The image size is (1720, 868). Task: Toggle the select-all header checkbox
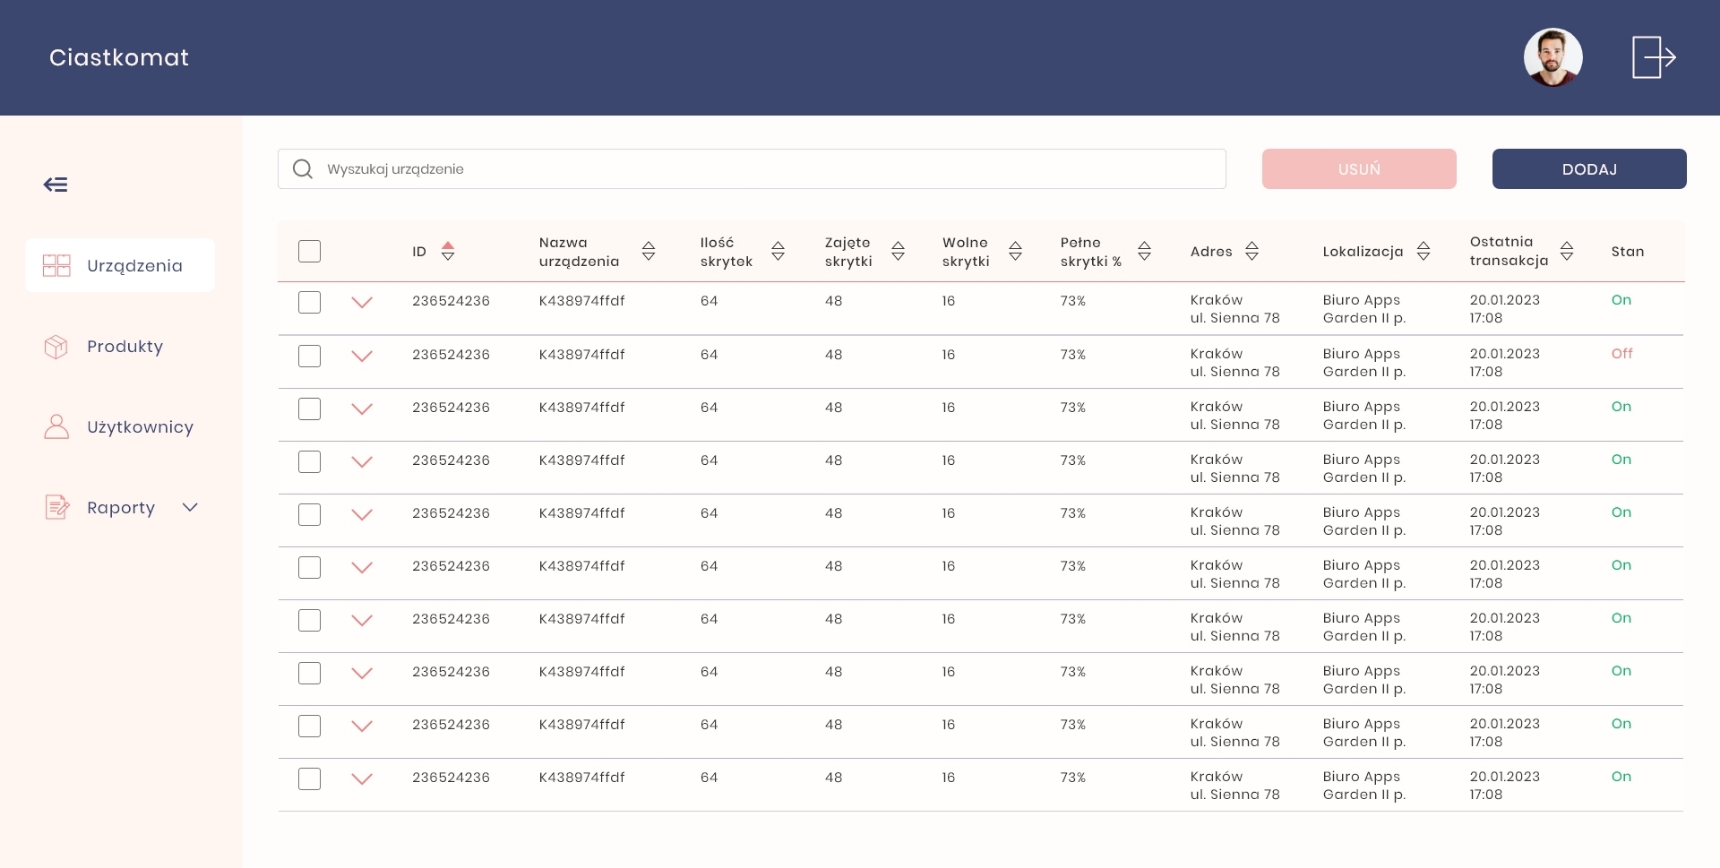pyautogui.click(x=310, y=252)
